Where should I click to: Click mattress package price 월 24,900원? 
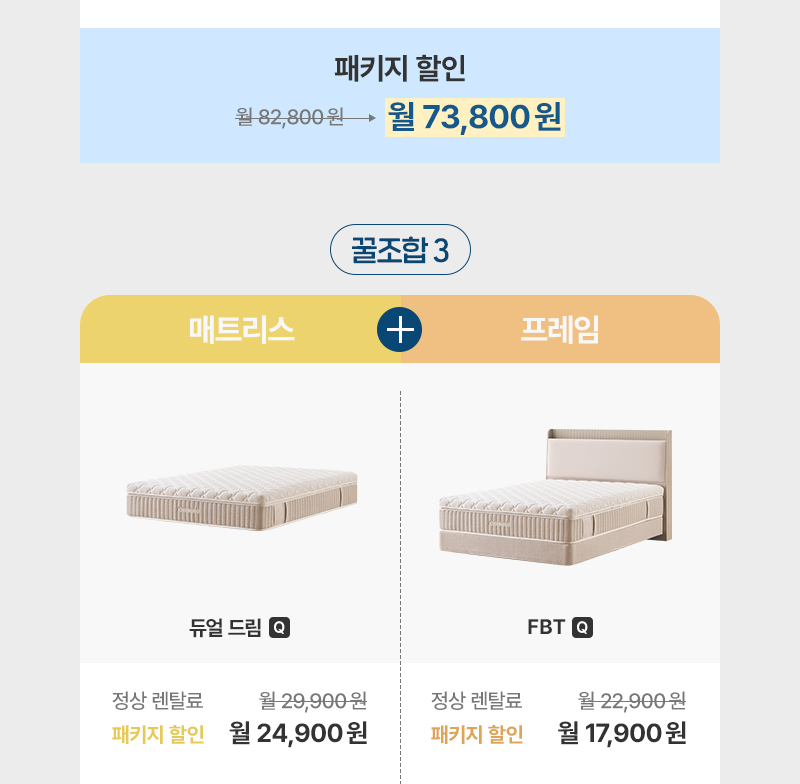click(298, 733)
